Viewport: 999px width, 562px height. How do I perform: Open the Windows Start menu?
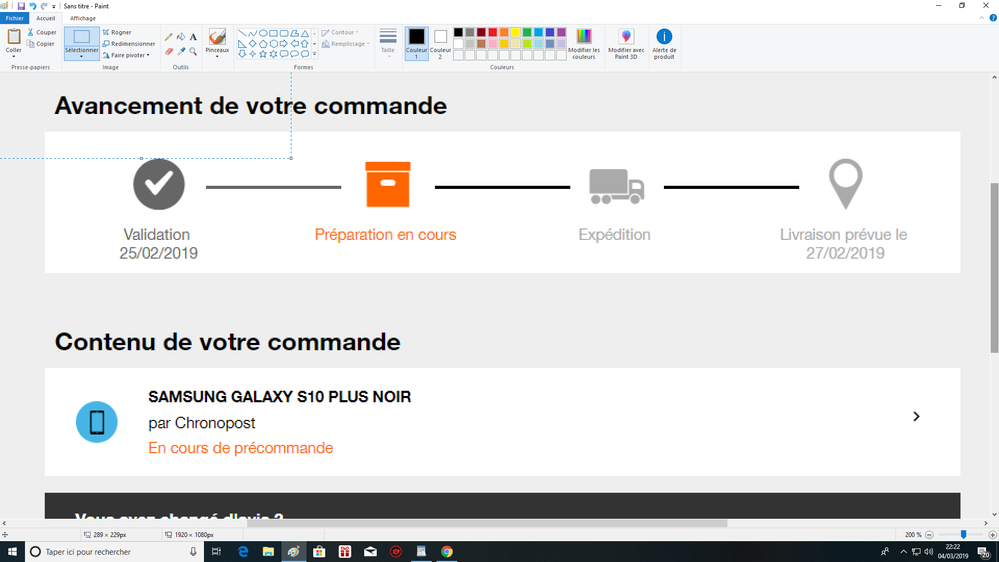[x=12, y=552]
